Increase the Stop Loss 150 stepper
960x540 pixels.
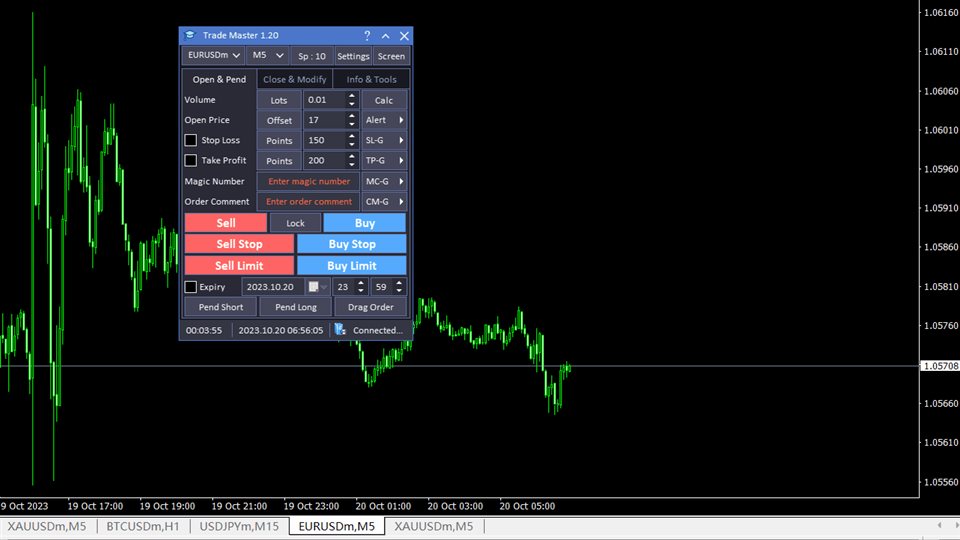click(x=351, y=136)
